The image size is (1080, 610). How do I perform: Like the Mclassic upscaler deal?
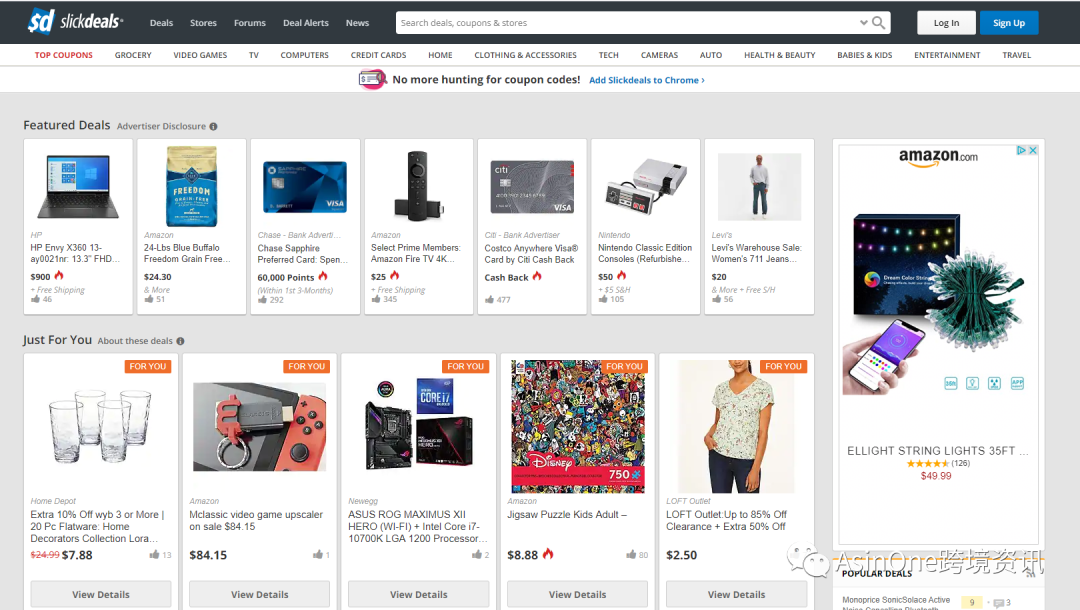318,554
